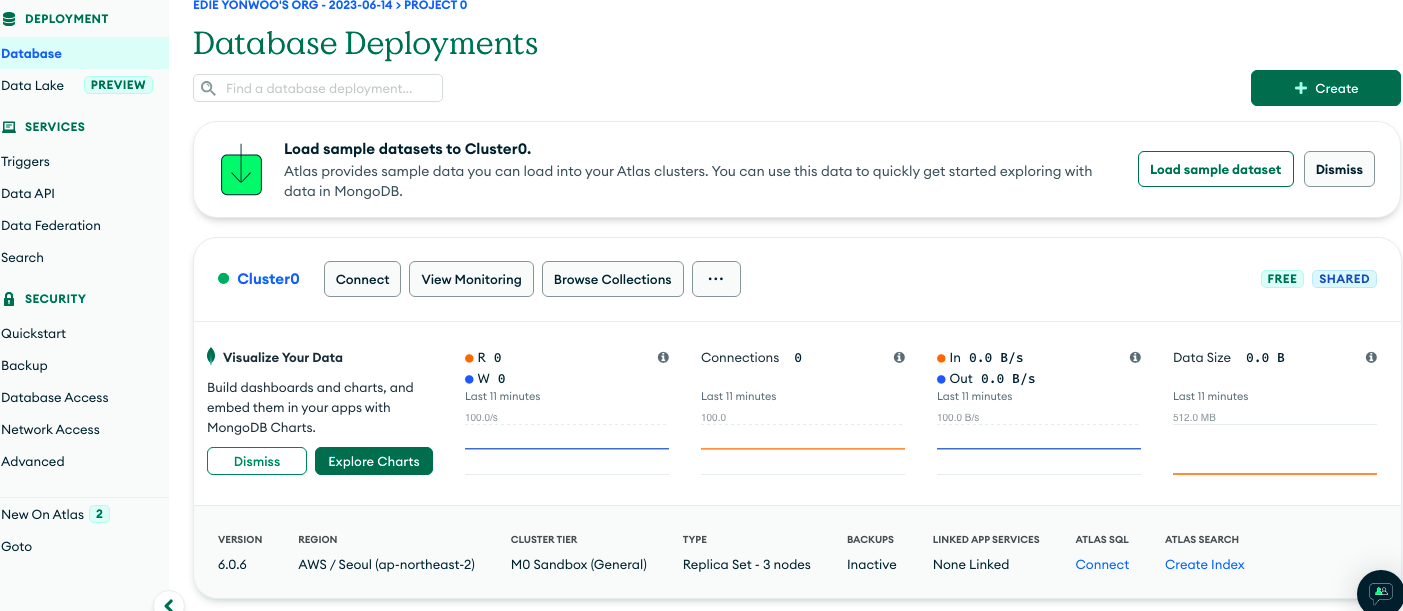This screenshot has height=611, width=1403.
Task: Click the Services monitor icon in sidebar
Action: pos(9,127)
